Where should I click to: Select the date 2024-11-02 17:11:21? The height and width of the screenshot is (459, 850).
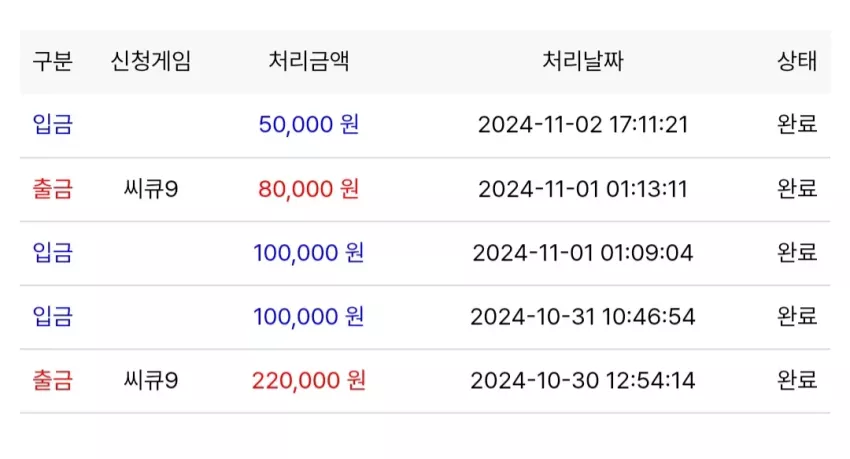click(583, 125)
